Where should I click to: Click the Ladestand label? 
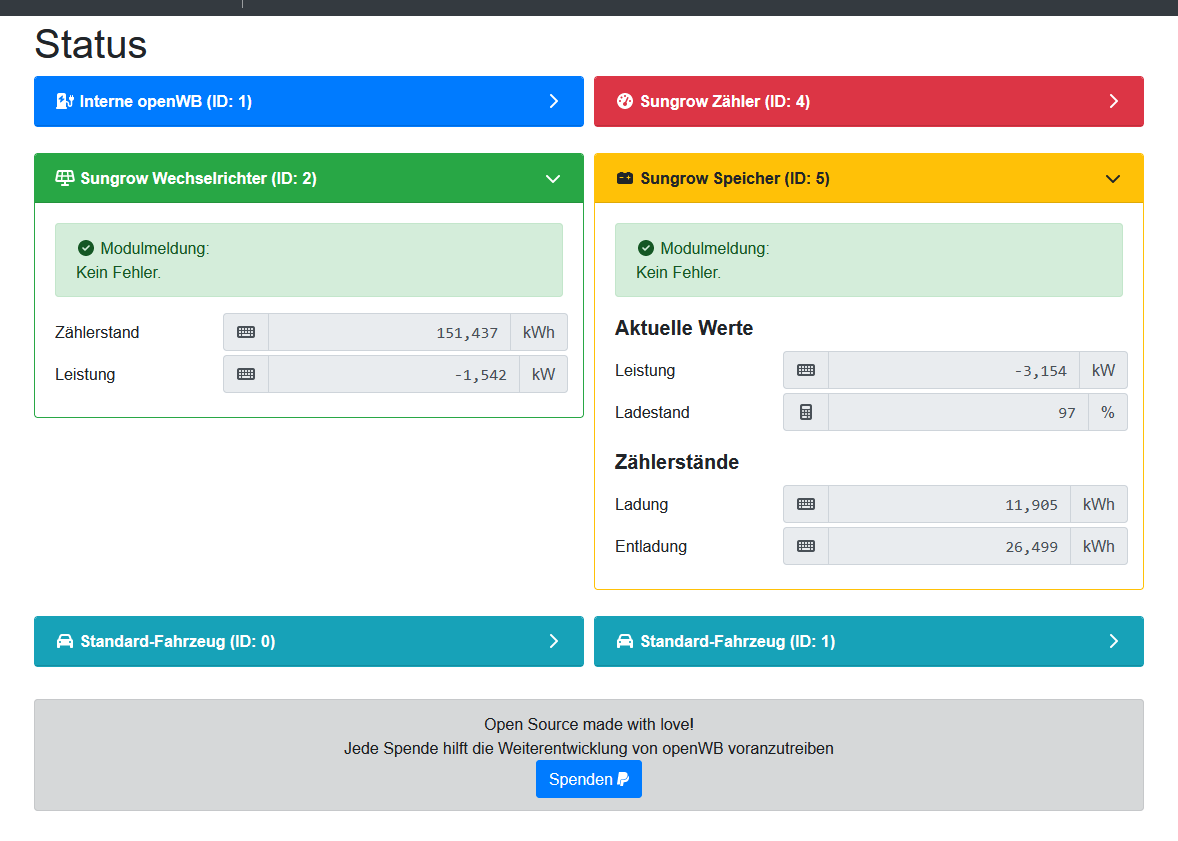pyautogui.click(x=652, y=412)
